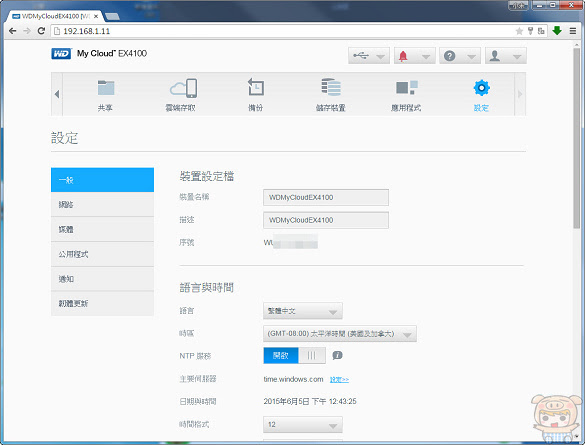Click the 設定>> link for NTP server
Image resolution: width=585 pixels, height=445 pixels.
(339, 379)
